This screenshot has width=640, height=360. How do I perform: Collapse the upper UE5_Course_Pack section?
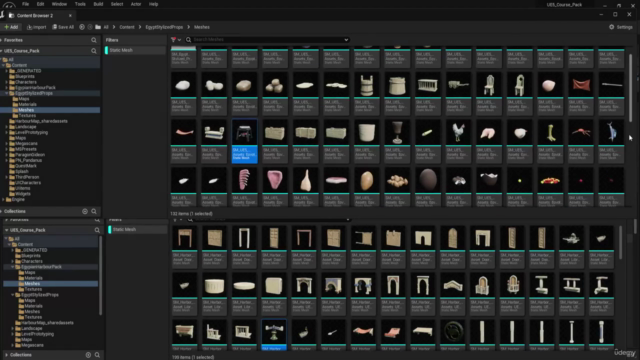click(2, 51)
